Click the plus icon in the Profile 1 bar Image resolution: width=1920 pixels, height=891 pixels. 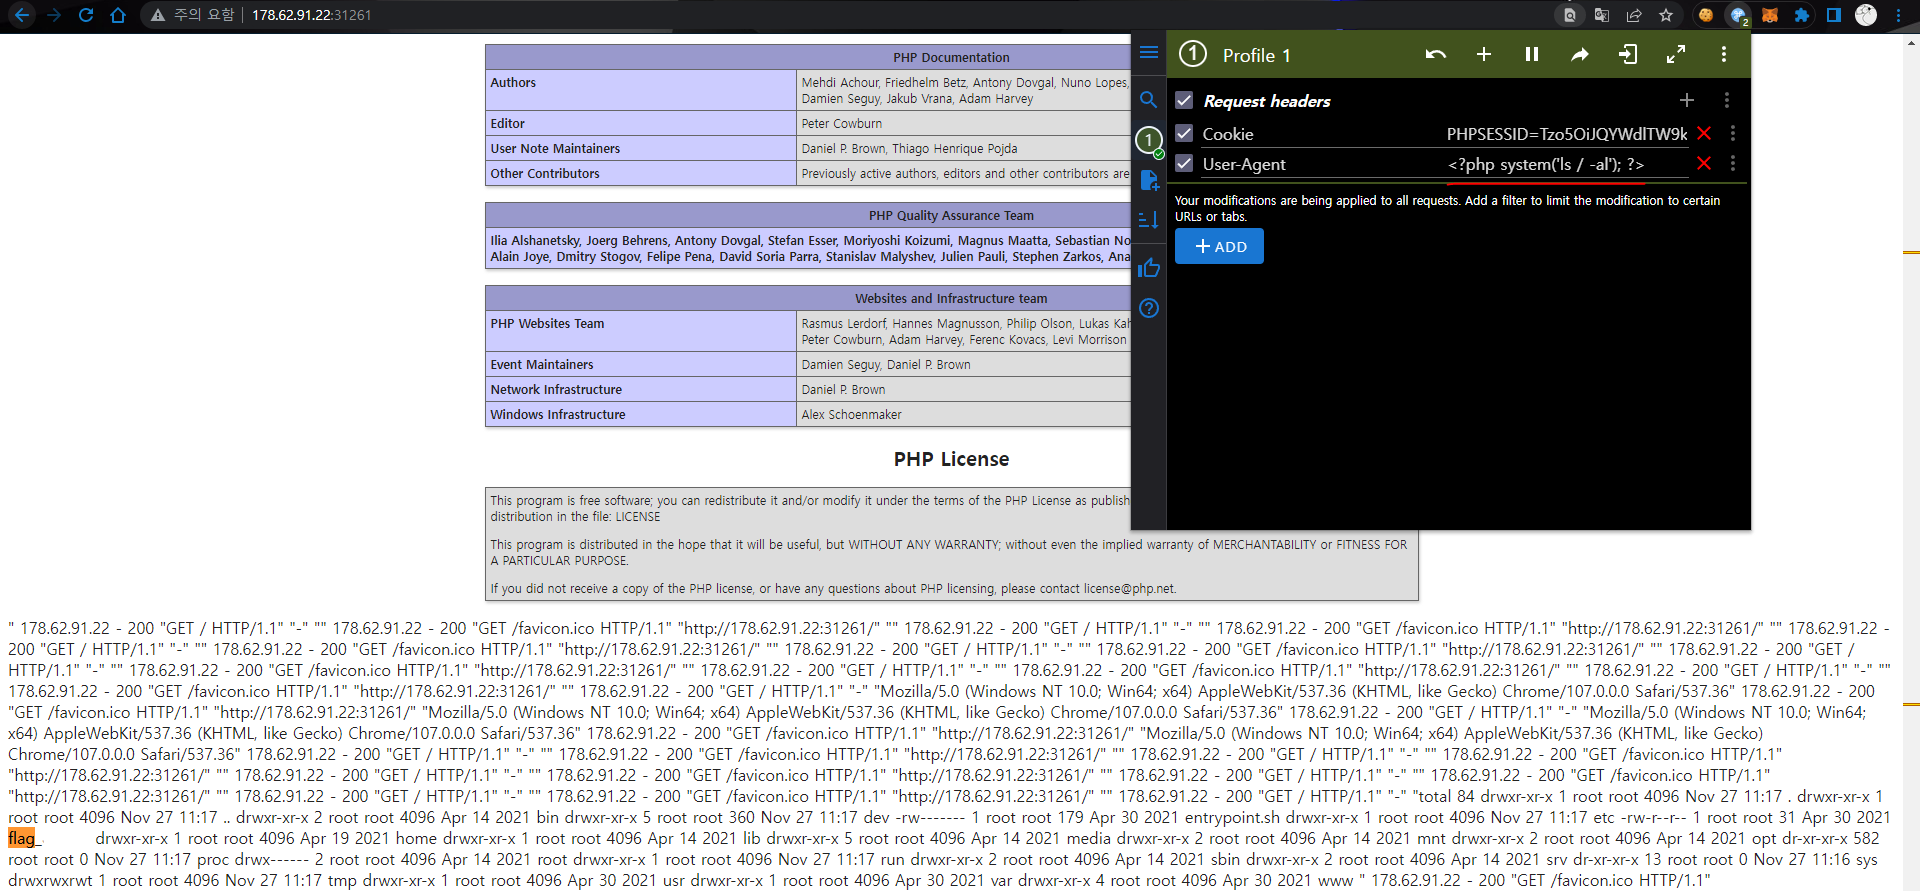click(x=1484, y=54)
